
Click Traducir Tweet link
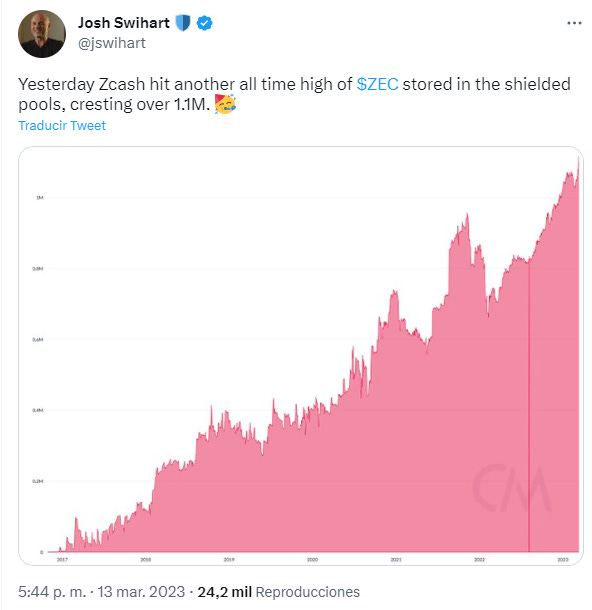coord(62,126)
